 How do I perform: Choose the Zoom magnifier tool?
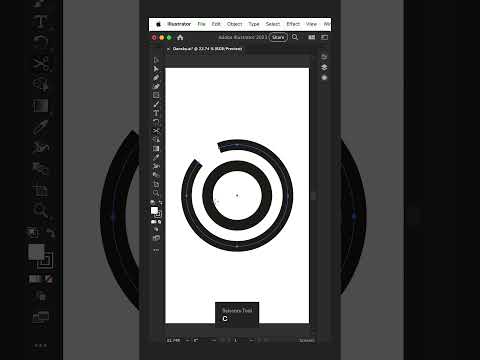click(156, 193)
